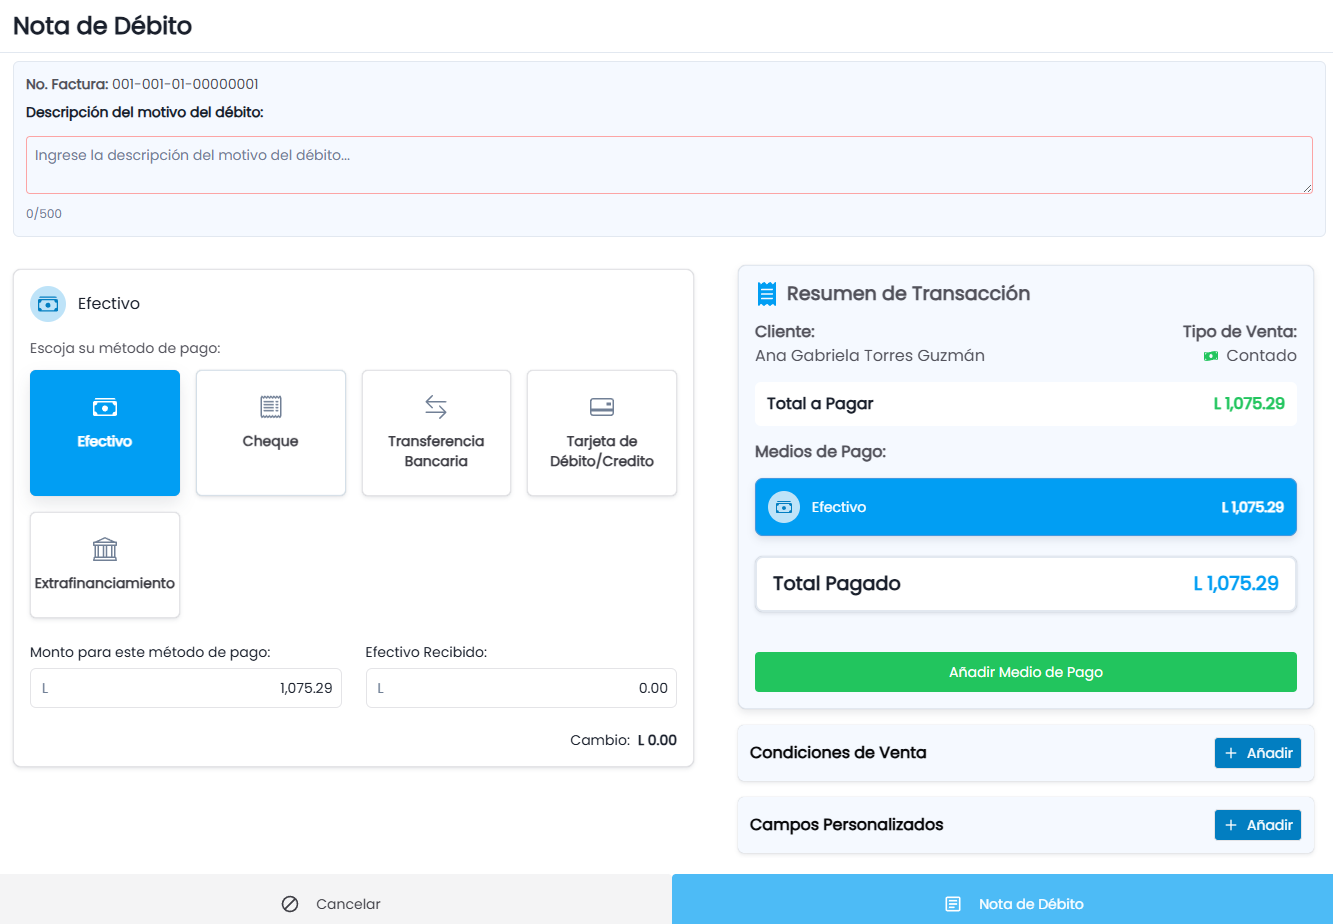Click client name Ana Gabriela Torres Guzmán
The width and height of the screenshot is (1333, 924).
pos(870,356)
